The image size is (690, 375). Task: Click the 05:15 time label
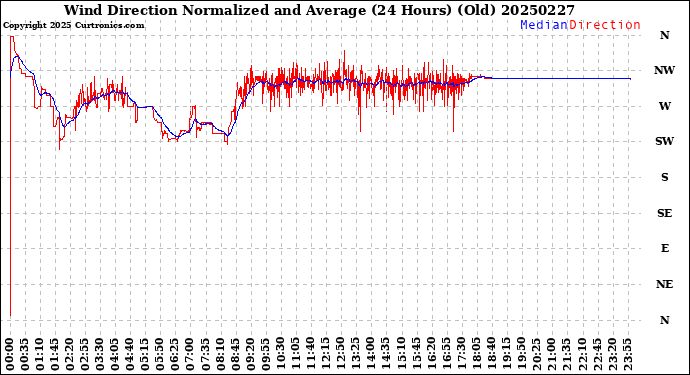click(x=146, y=354)
